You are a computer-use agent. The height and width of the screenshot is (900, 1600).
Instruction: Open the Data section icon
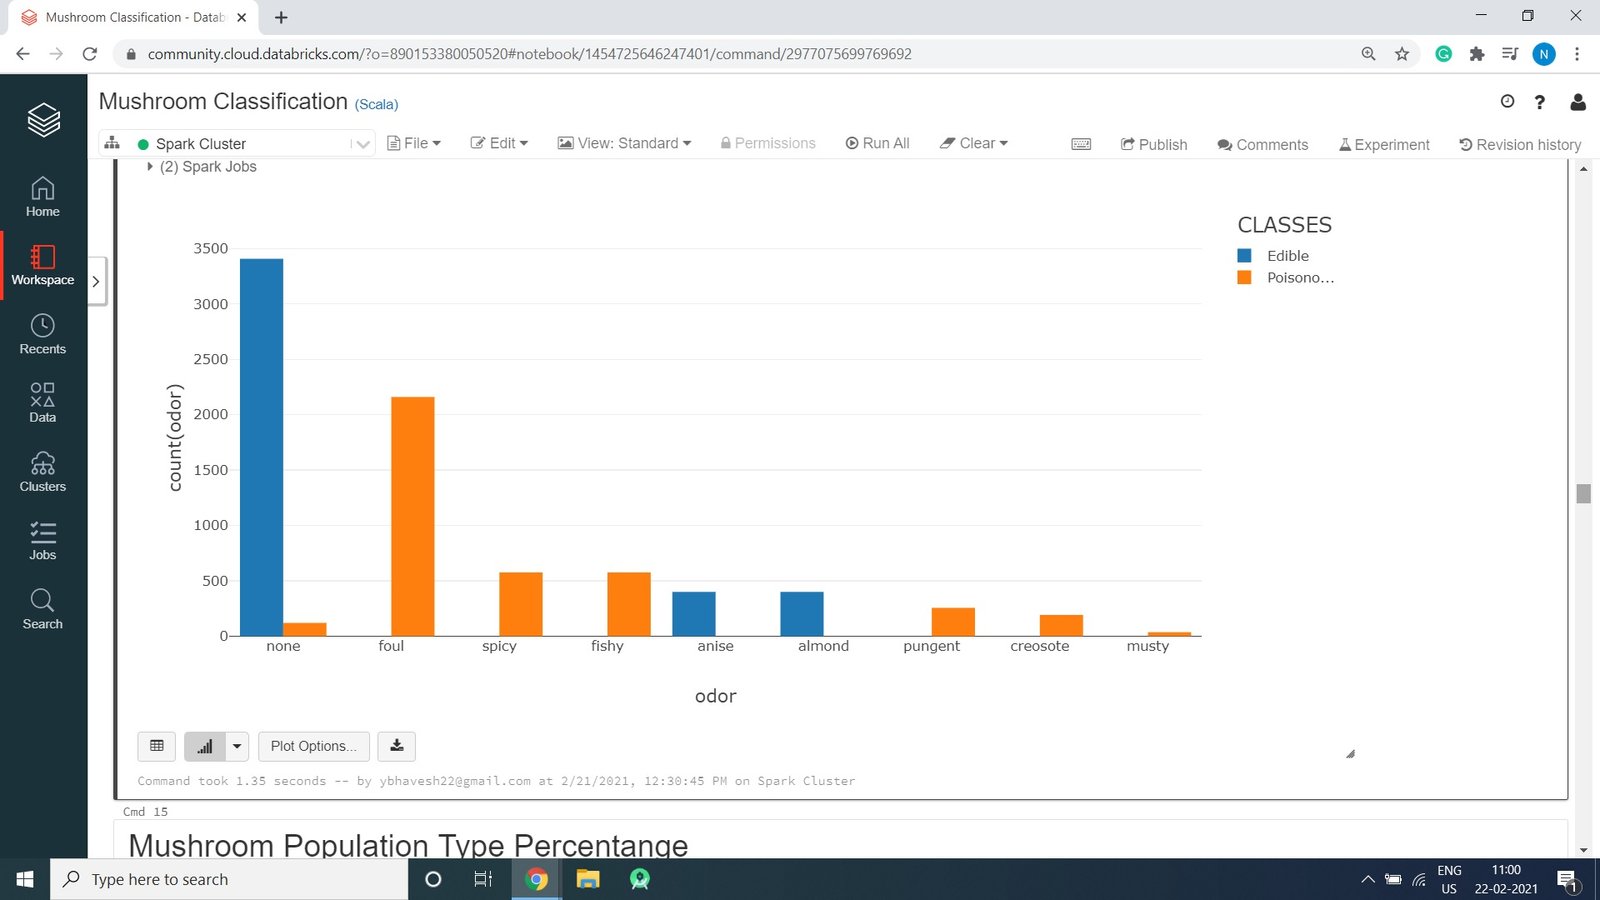click(42, 402)
